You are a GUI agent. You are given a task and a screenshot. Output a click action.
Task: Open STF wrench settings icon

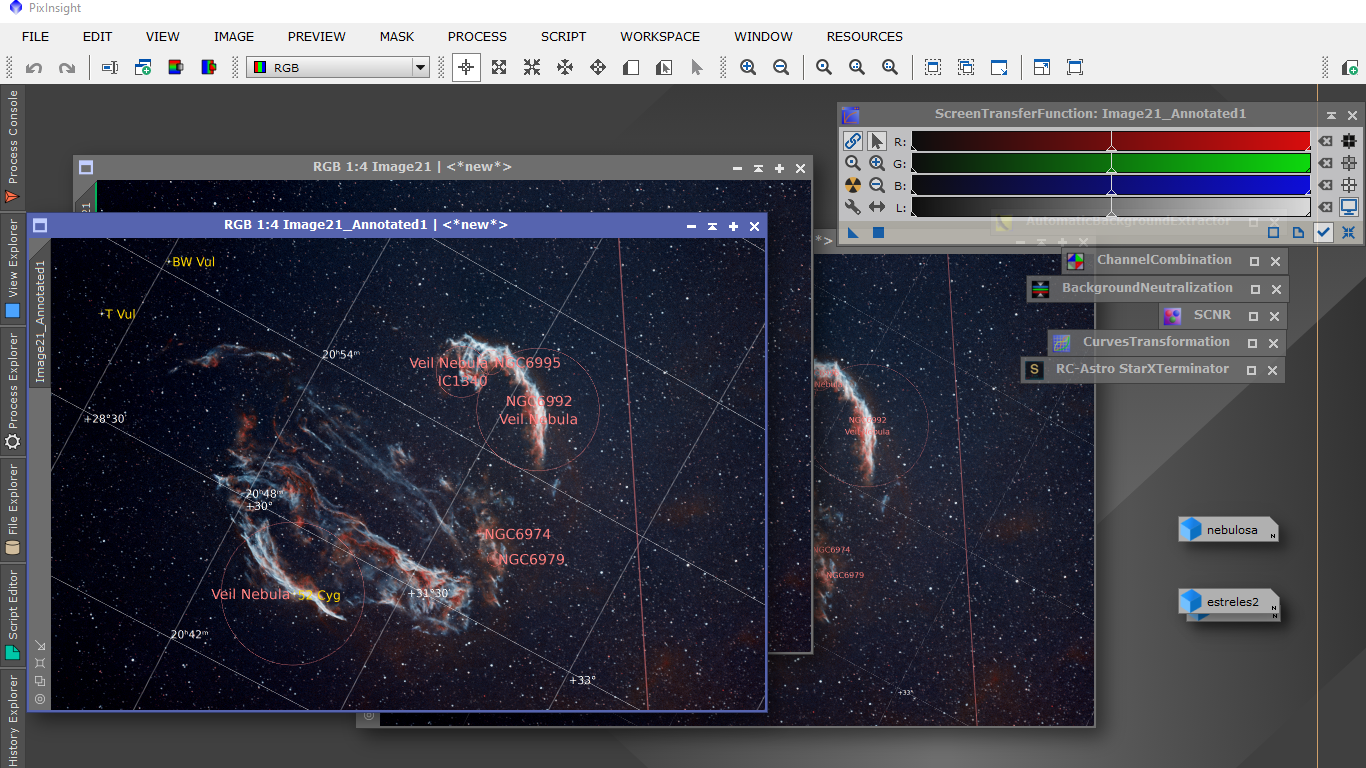tap(852, 207)
